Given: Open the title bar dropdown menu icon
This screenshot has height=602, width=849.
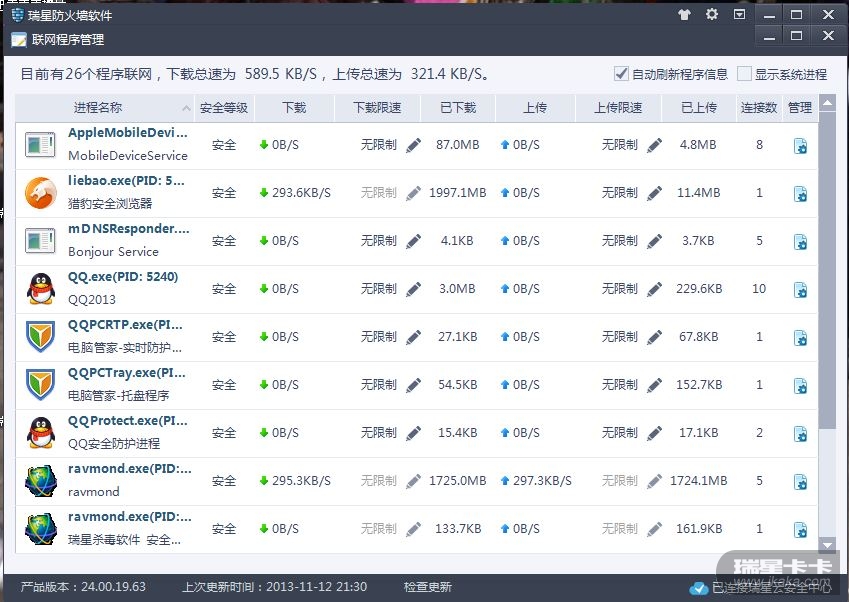Looking at the screenshot, I should click(739, 14).
